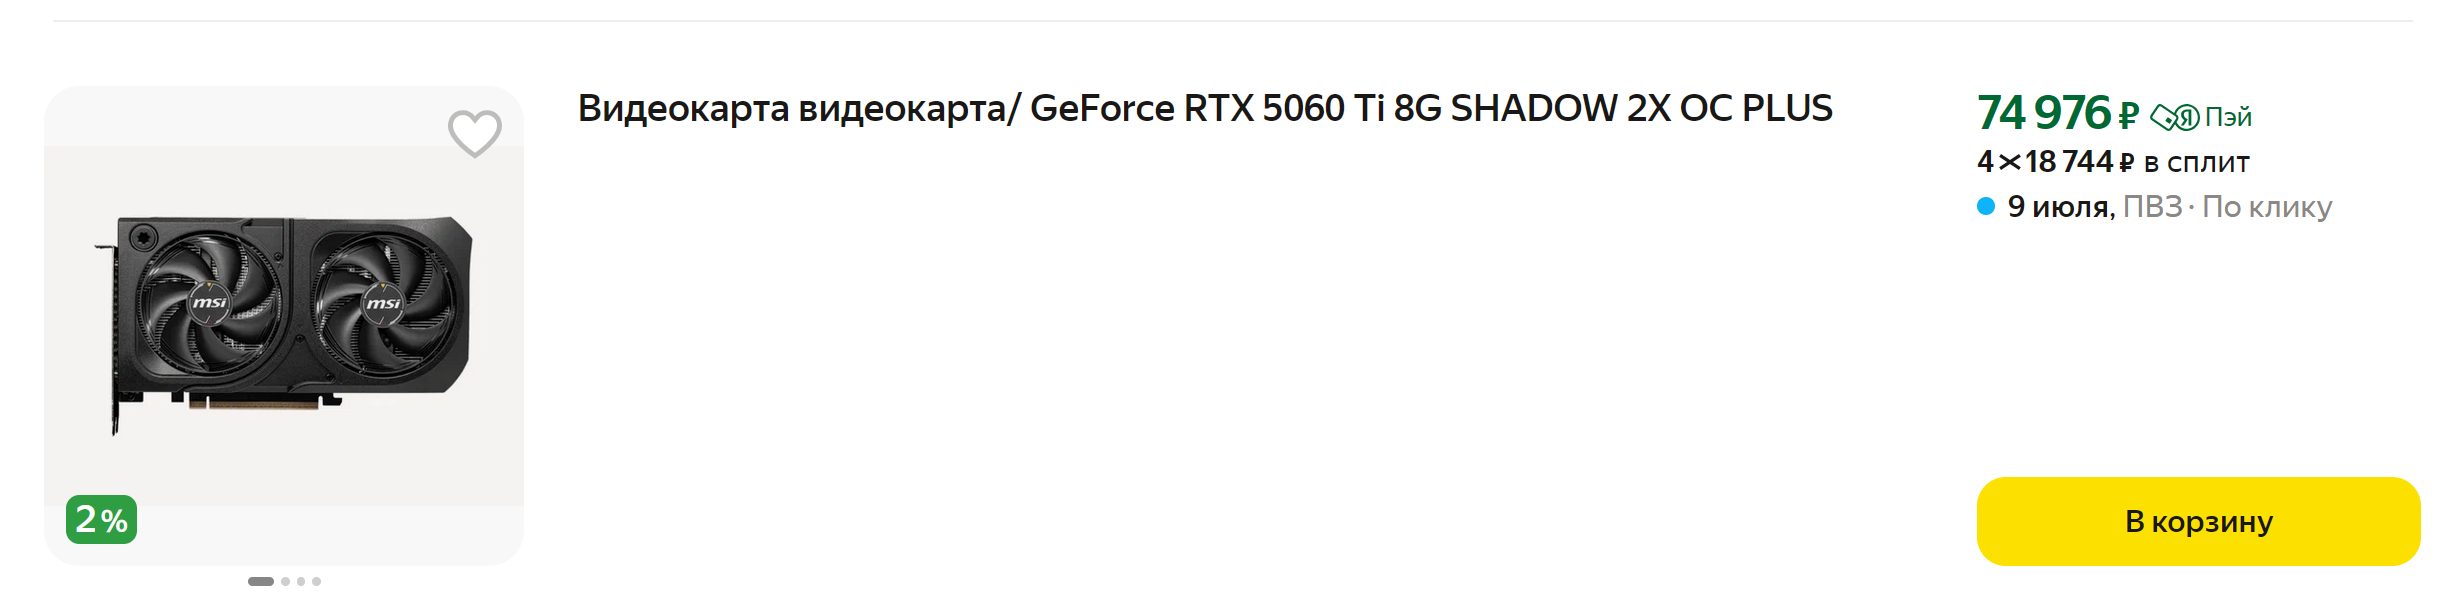Click the right MSI fan in product photo
This screenshot has height=610, width=2457.
[384, 303]
